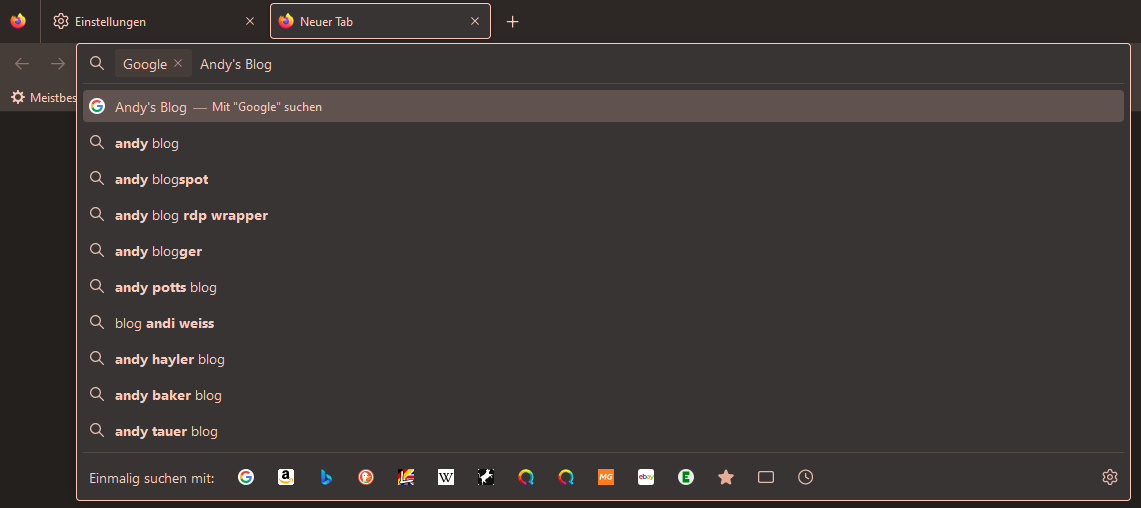Switch to the Einstellungen tab
Viewport: 1141px width, 508px height.
pos(150,21)
